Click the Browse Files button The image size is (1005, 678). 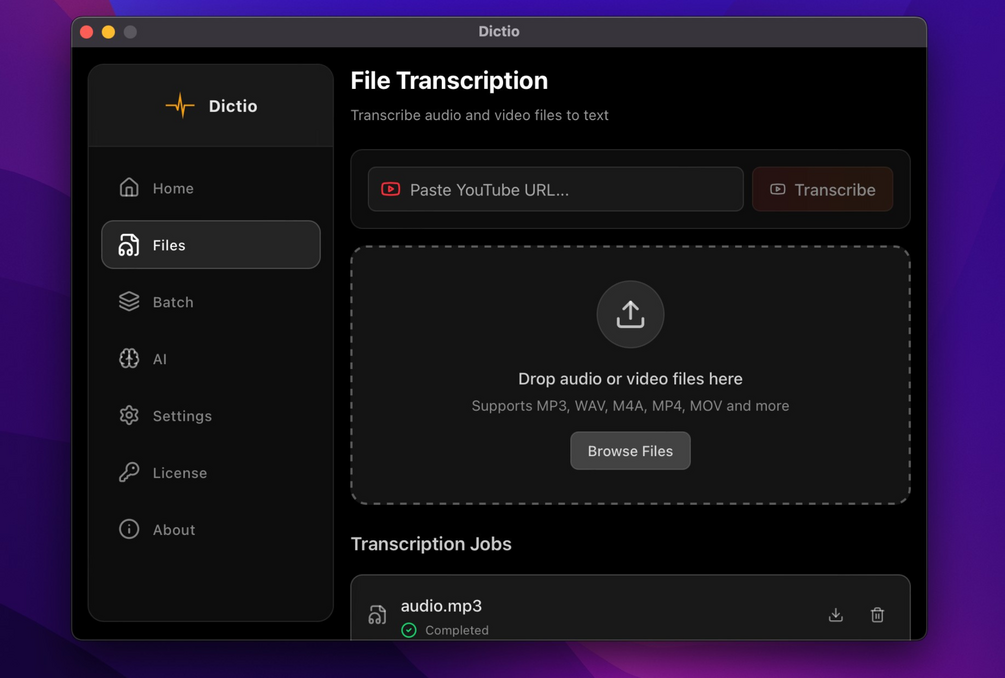coord(630,451)
